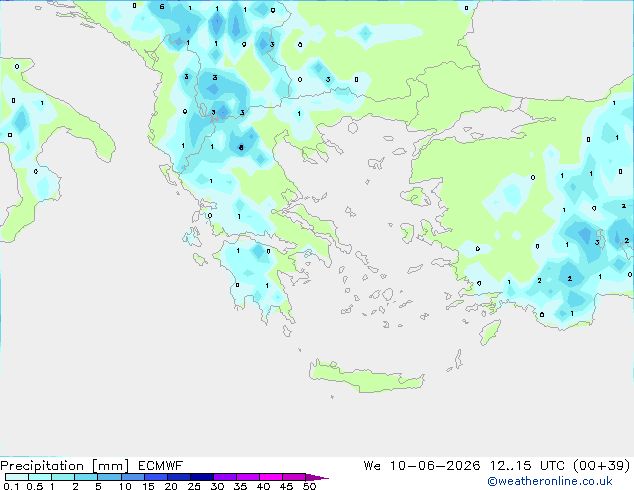Select the 40–45 mm magenta legend swatch
Image resolution: width=634 pixels, height=490 pixels.
271,477
